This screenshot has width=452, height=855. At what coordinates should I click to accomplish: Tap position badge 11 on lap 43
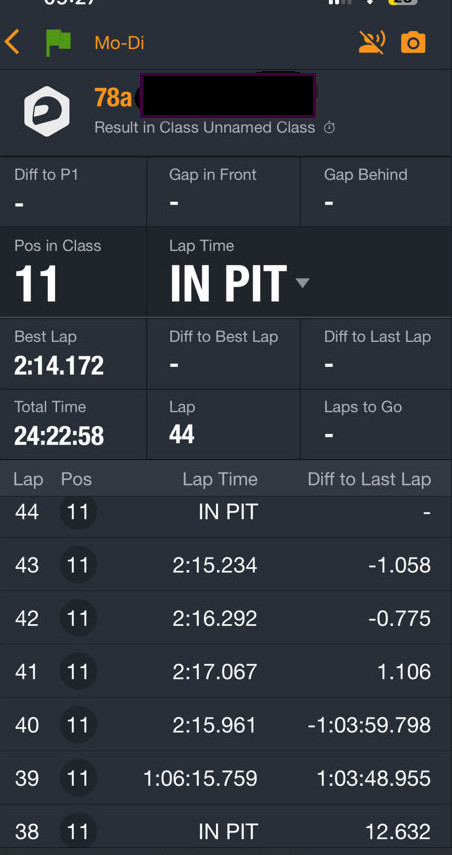(x=77, y=565)
